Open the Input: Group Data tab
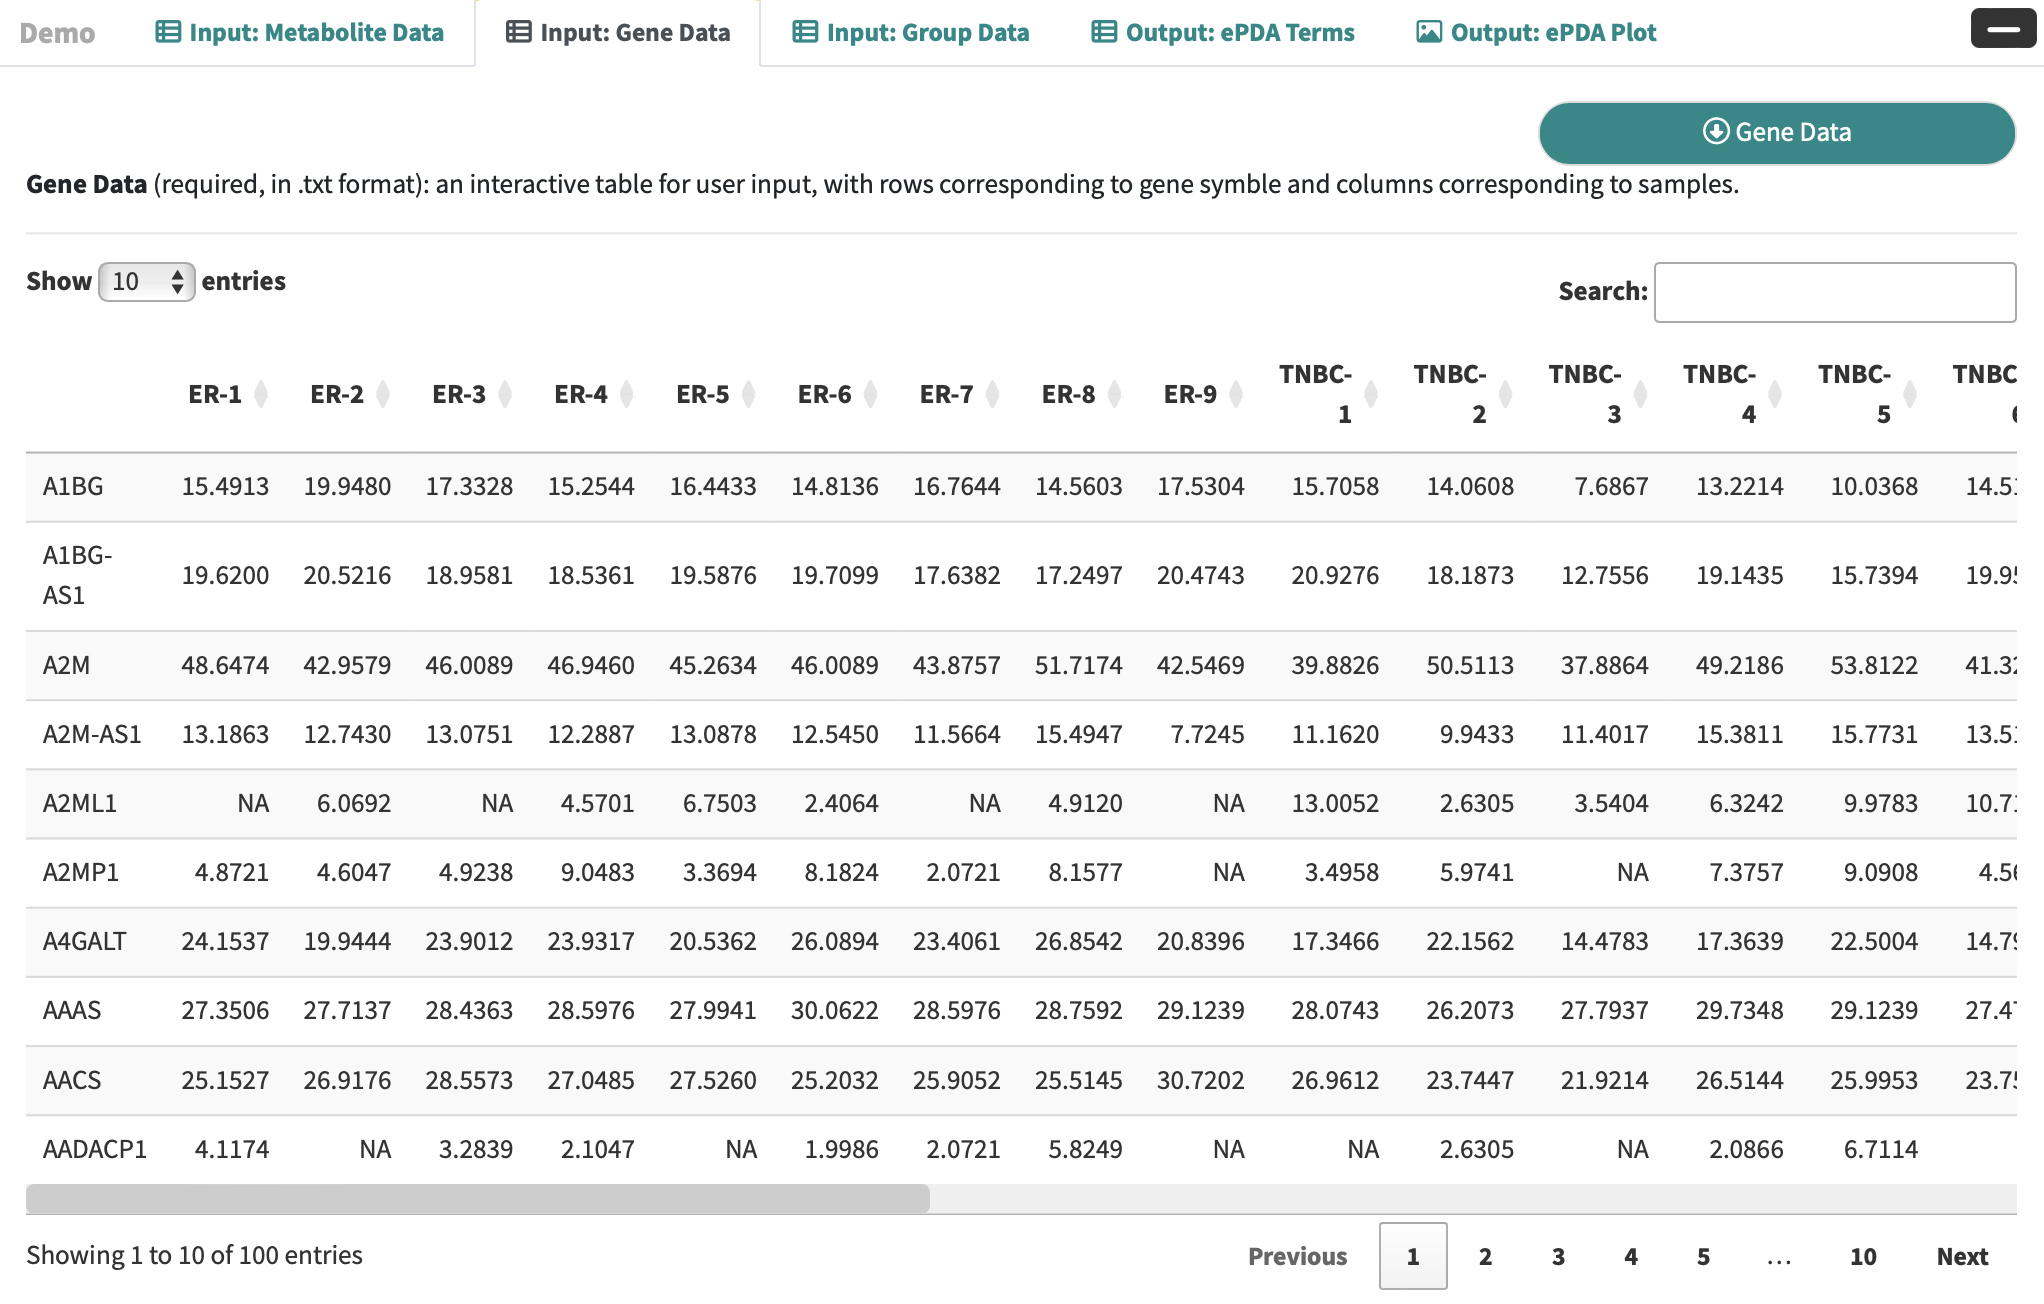Image resolution: width=2044 pixels, height=1304 pixels. tap(910, 33)
